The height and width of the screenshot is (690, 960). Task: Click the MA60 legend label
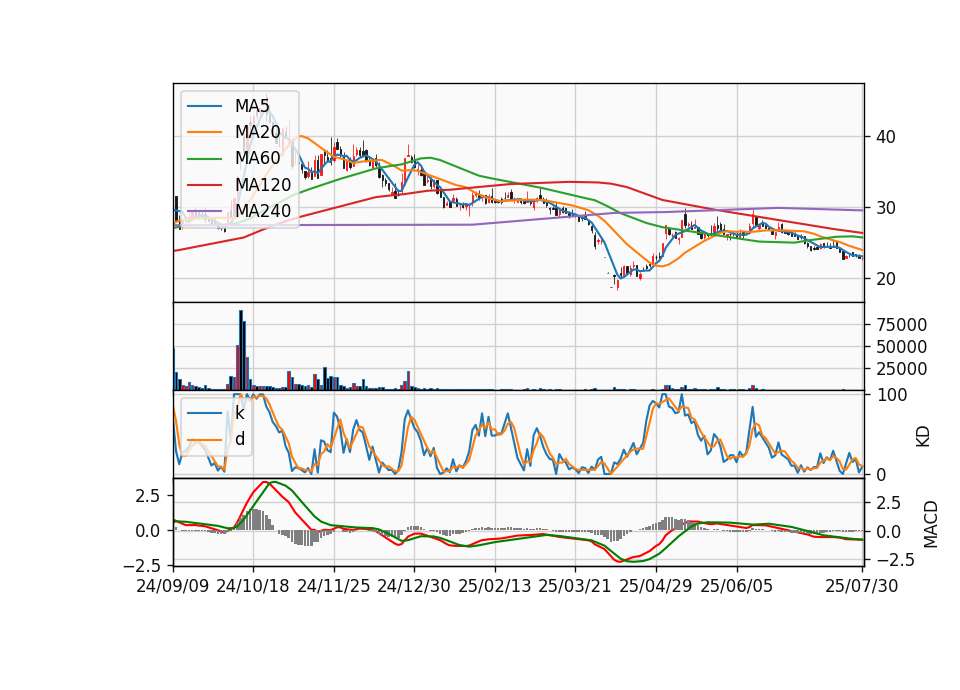point(257,158)
